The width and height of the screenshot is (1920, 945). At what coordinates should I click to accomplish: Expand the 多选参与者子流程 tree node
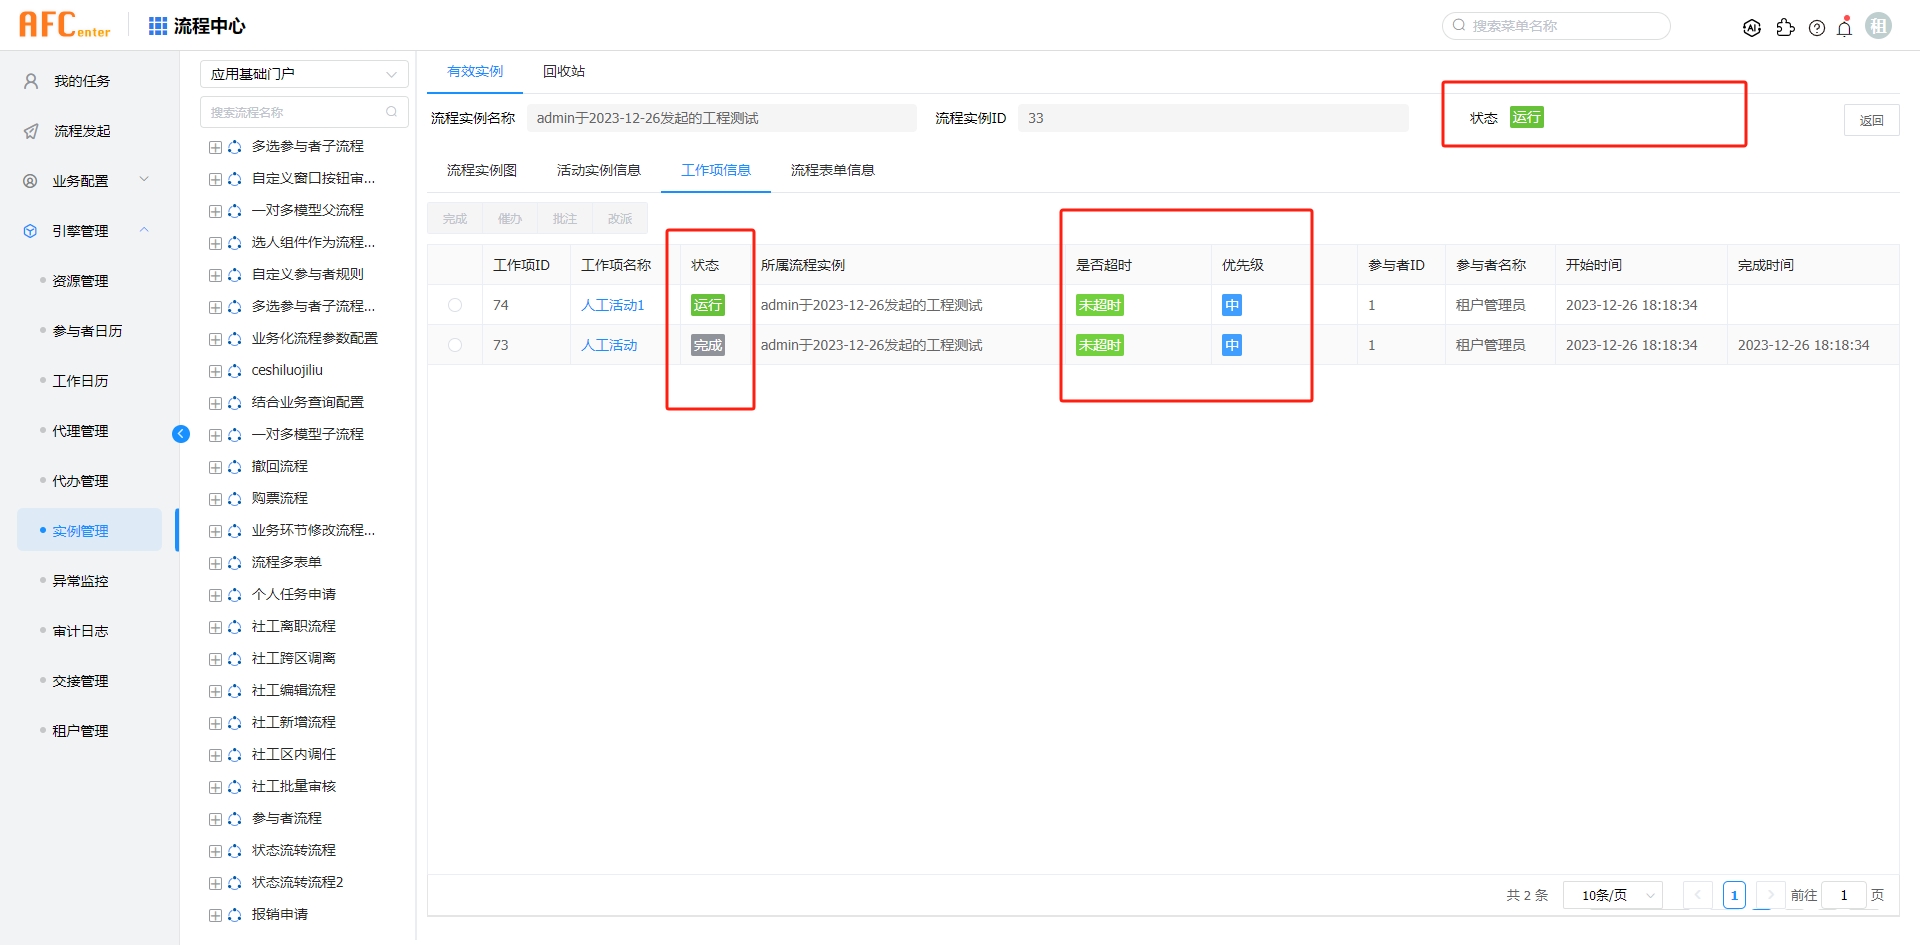click(x=215, y=146)
